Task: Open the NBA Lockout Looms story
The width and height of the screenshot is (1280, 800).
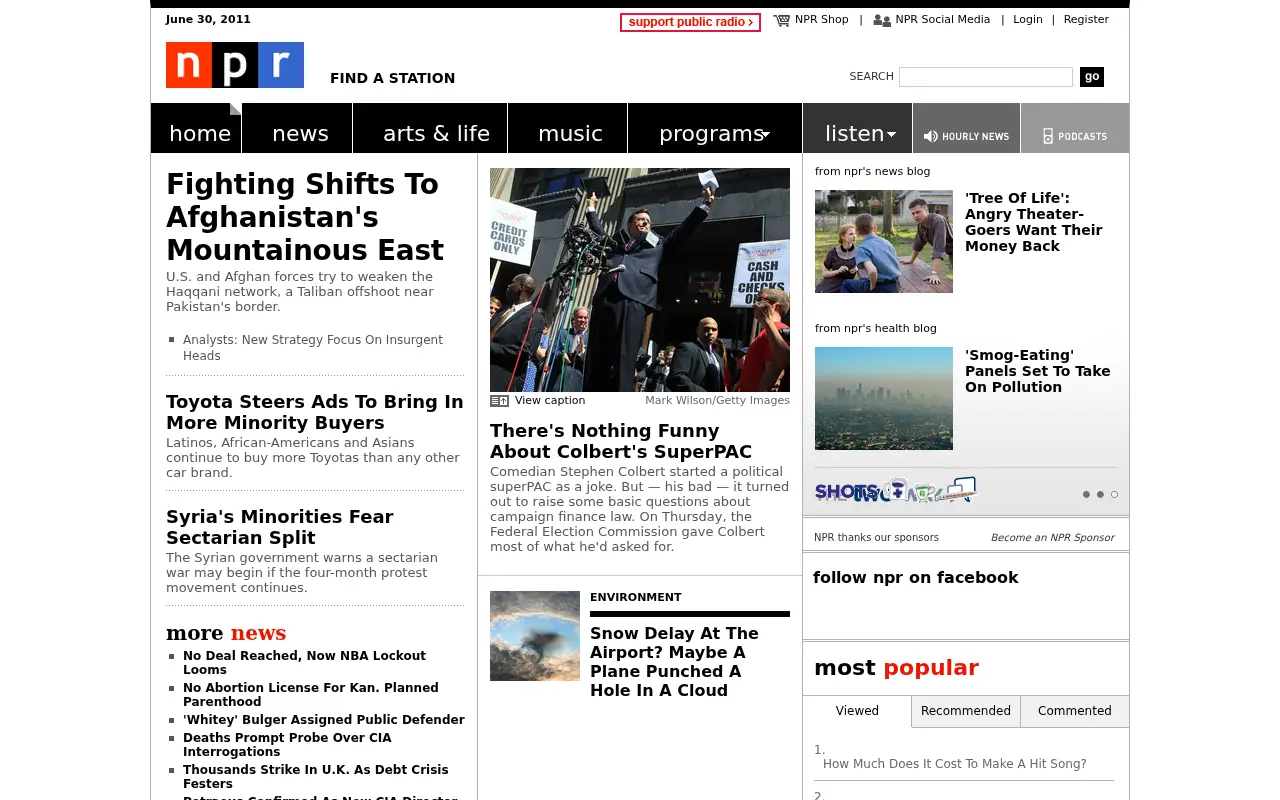Action: pyautogui.click(x=304, y=663)
